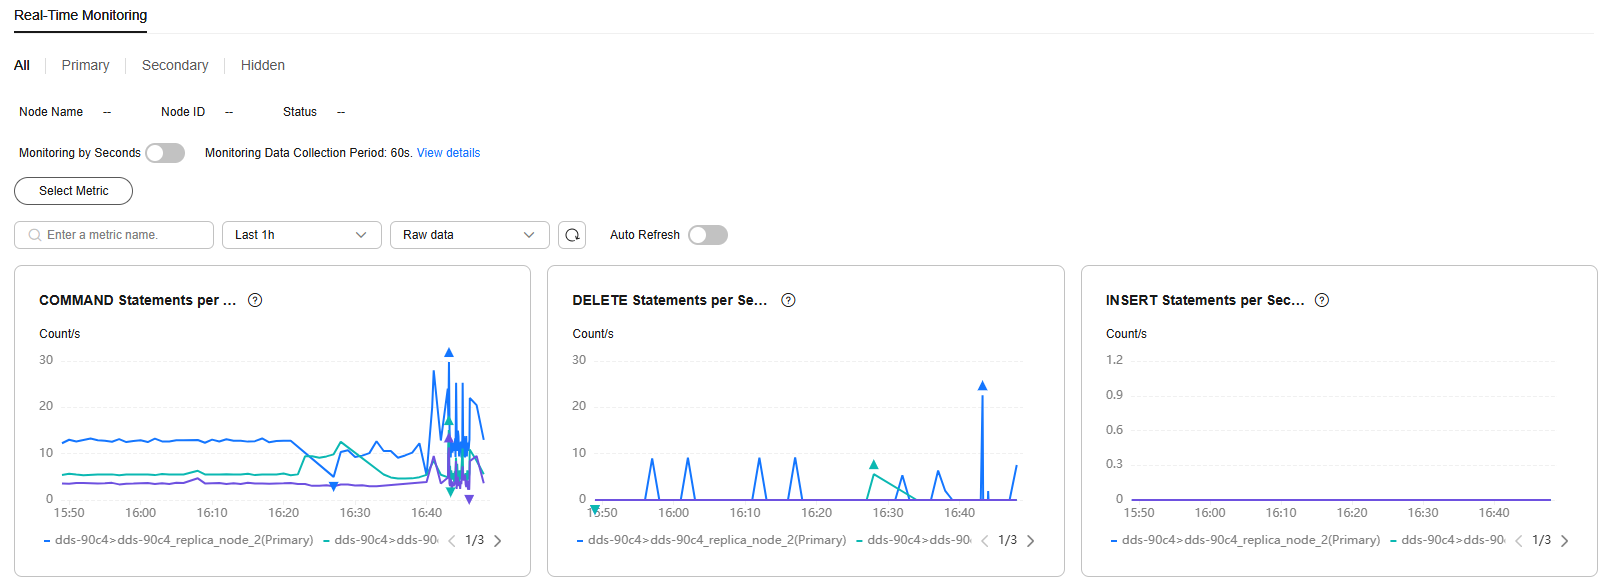Toggle replica_node_2(Primary) legend in DELETE chart

tap(712, 540)
